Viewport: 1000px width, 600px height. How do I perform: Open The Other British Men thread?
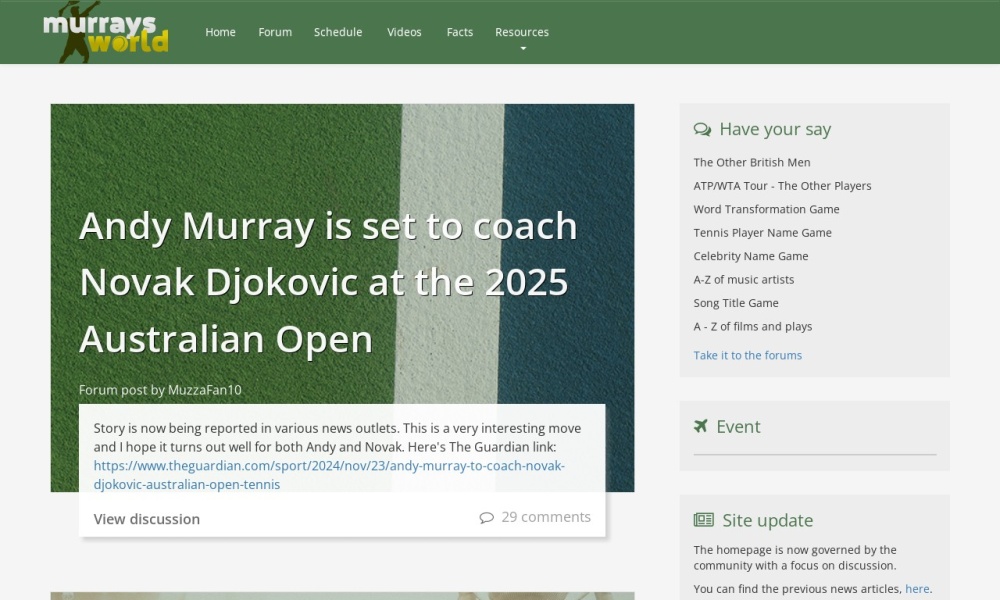coord(752,163)
